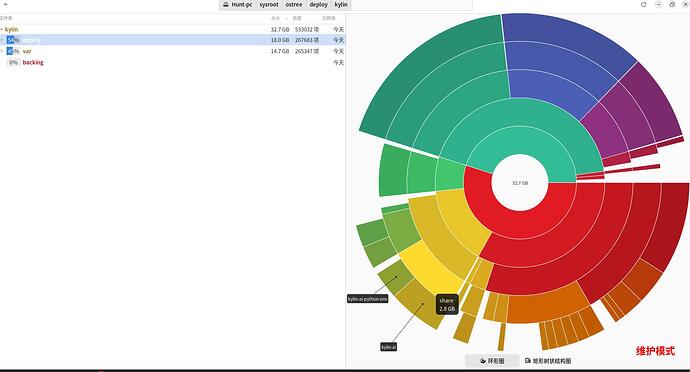Click the var row usage percentage bar
Screen dimensions: 690x372
point(13,51)
